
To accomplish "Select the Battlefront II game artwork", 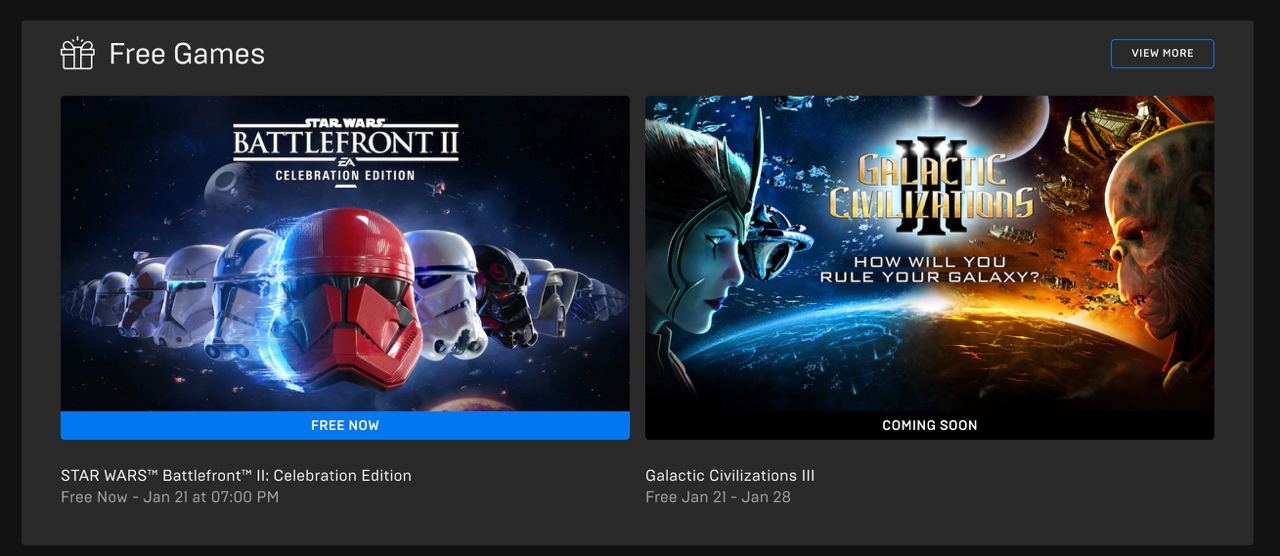I will pyautogui.click(x=345, y=254).
